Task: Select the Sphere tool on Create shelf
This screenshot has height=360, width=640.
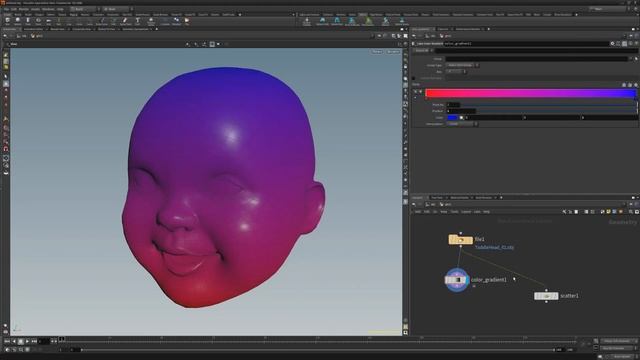Action: (18, 21)
